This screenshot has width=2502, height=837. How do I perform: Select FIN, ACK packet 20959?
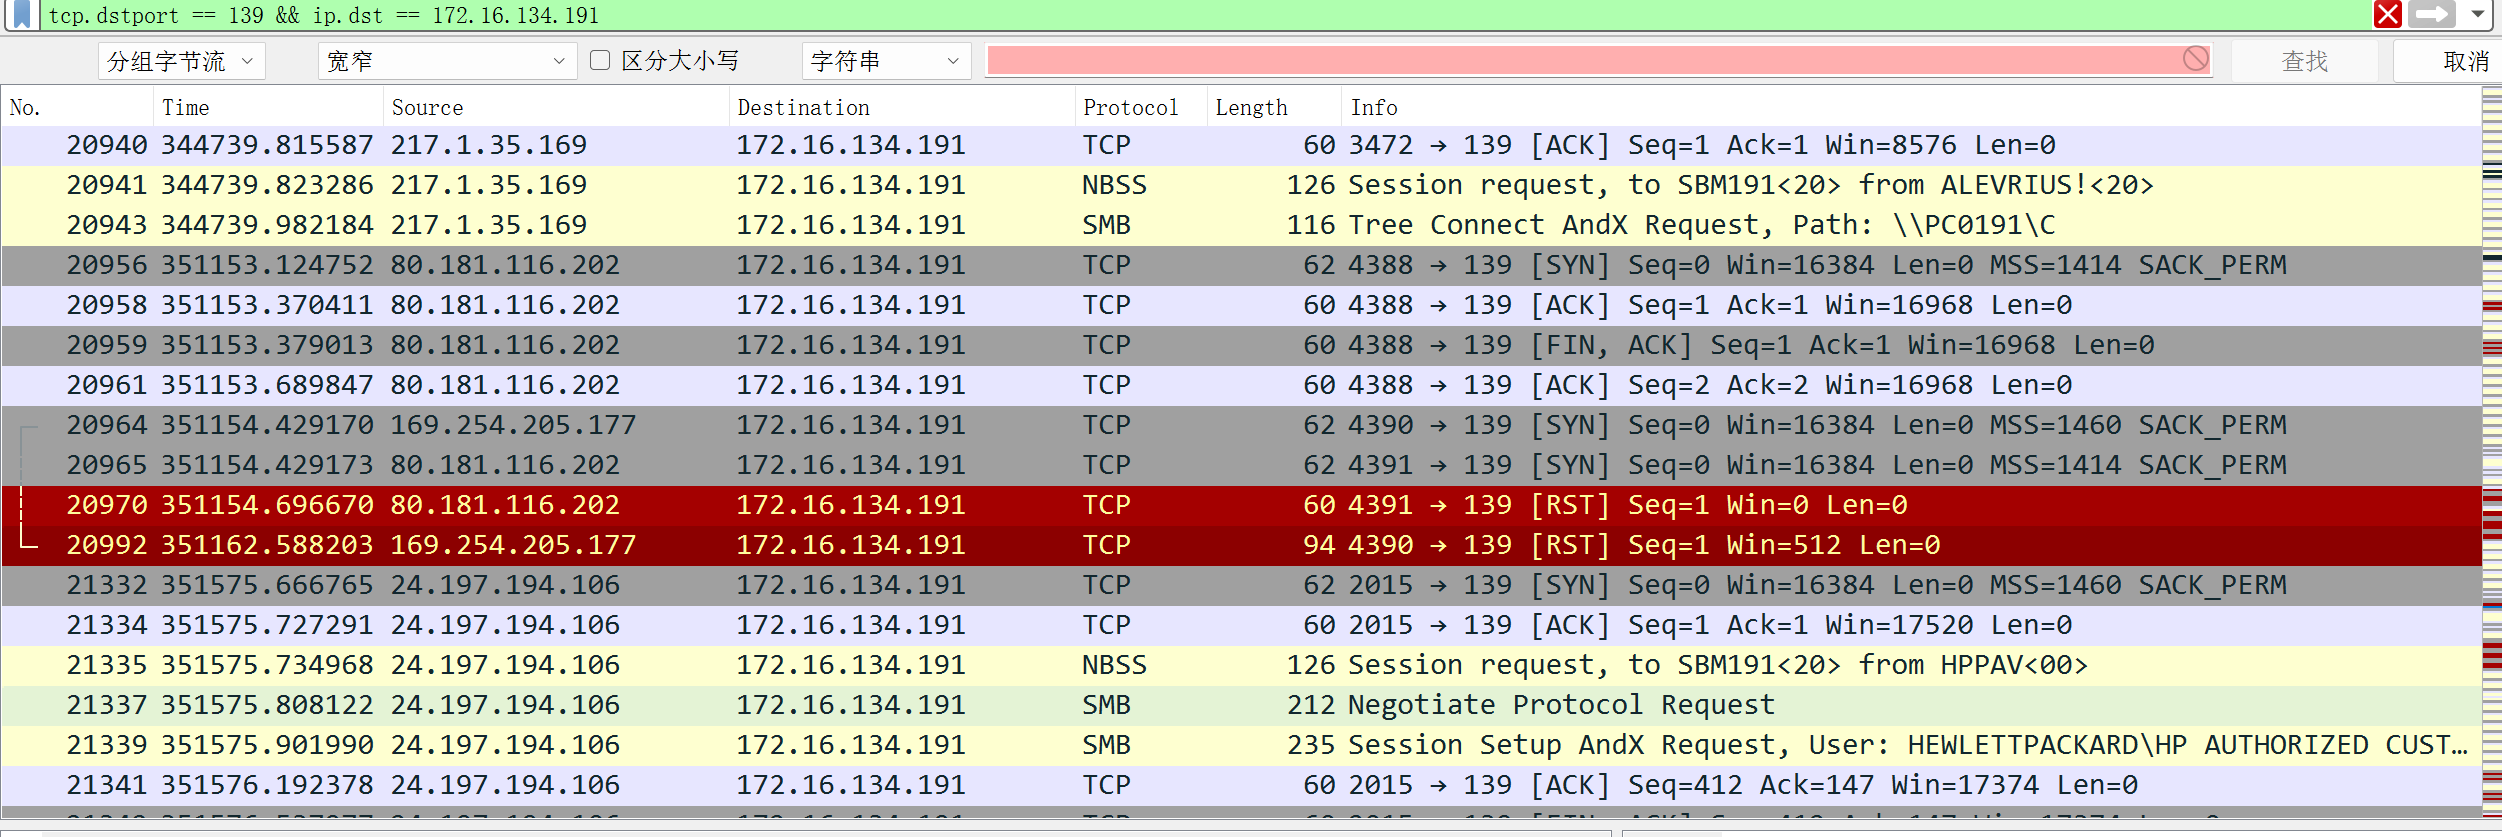[1241, 345]
